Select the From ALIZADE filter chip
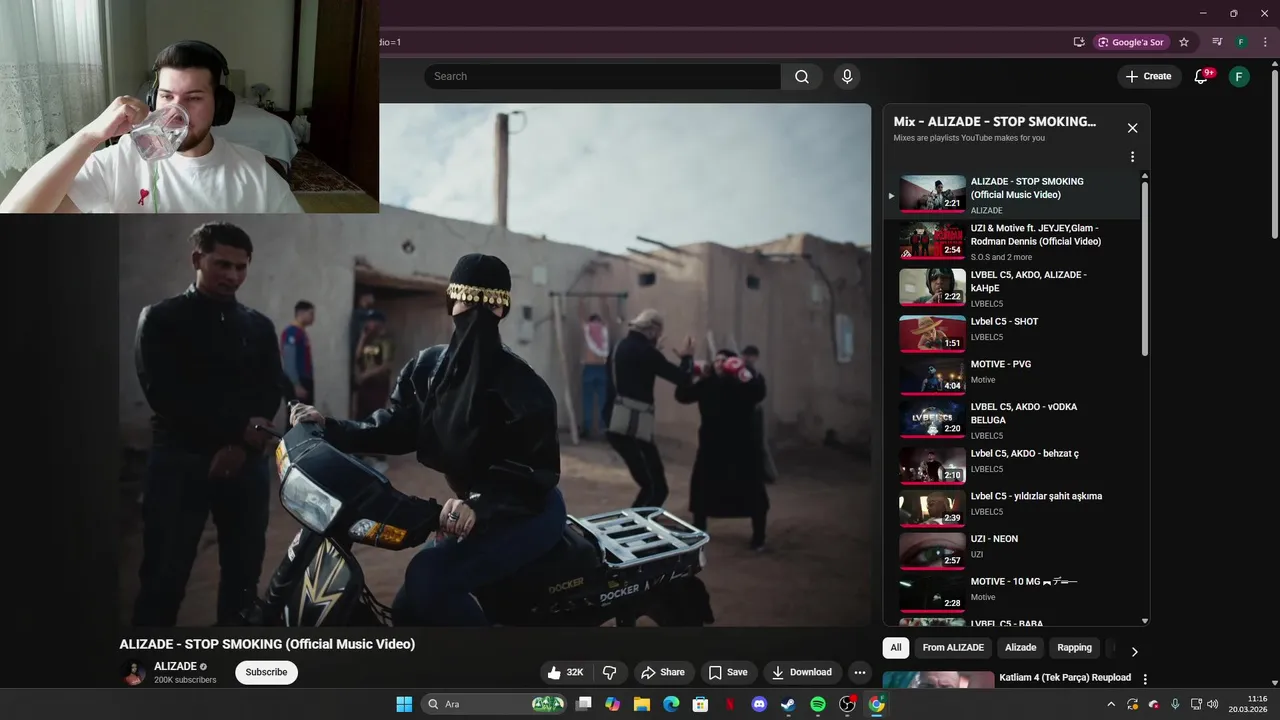Viewport: 1280px width, 720px height. pyautogui.click(x=953, y=648)
